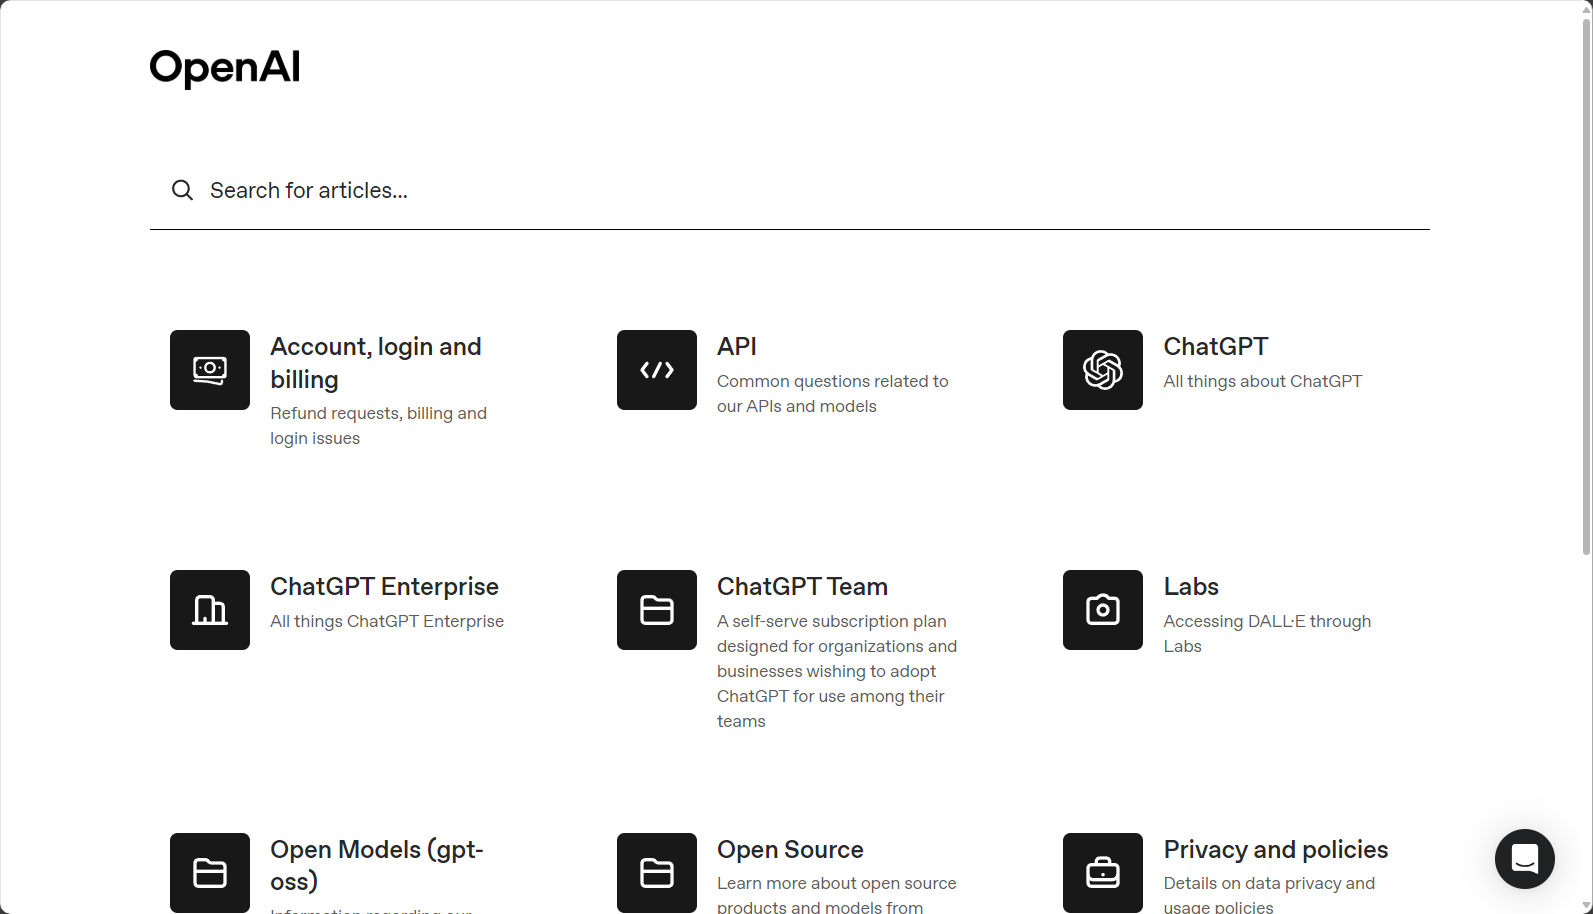Click the OpenAI logo

[225, 68]
